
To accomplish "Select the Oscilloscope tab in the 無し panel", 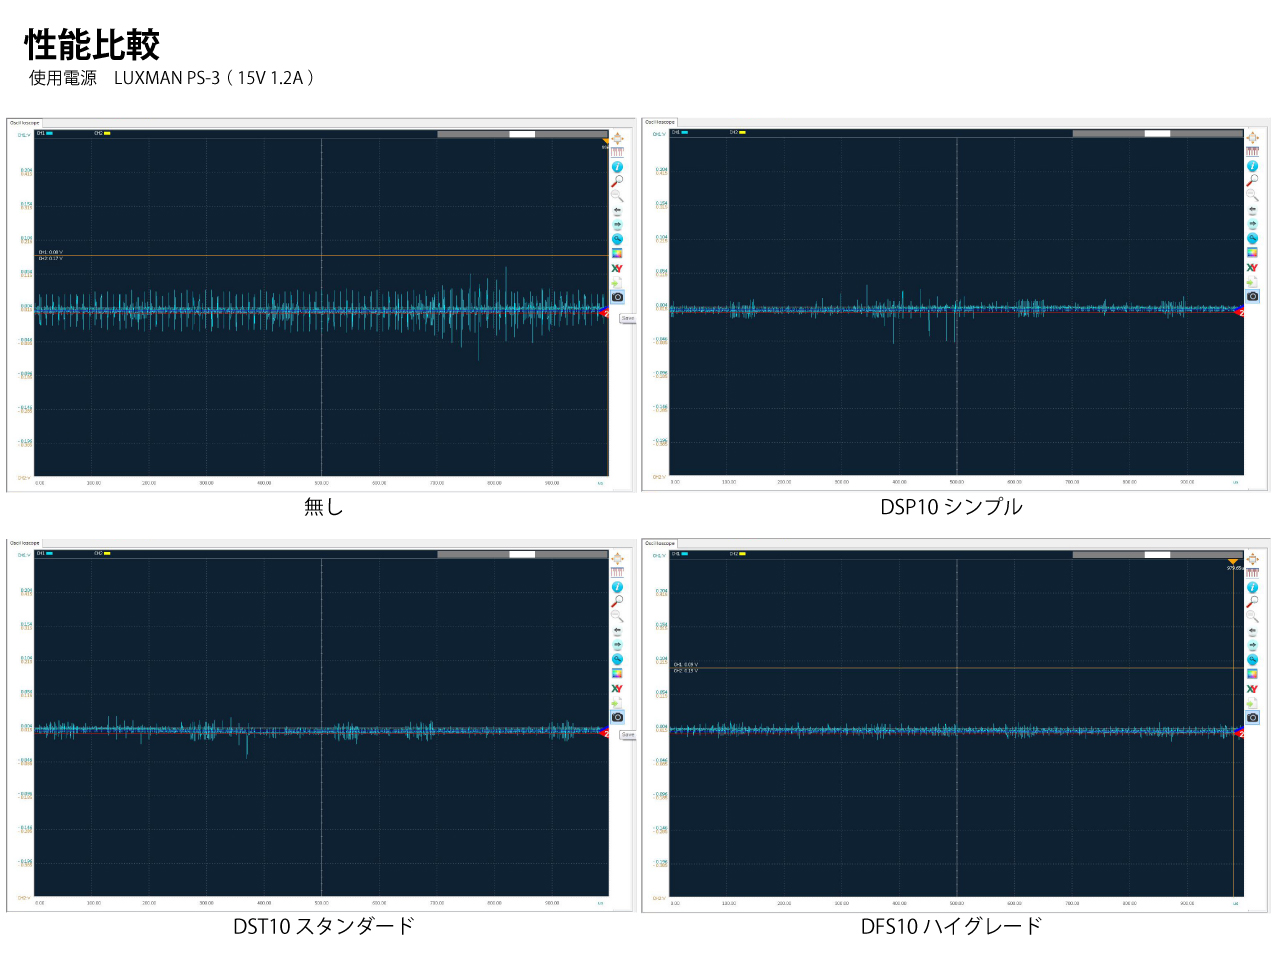I will click(x=24, y=123).
